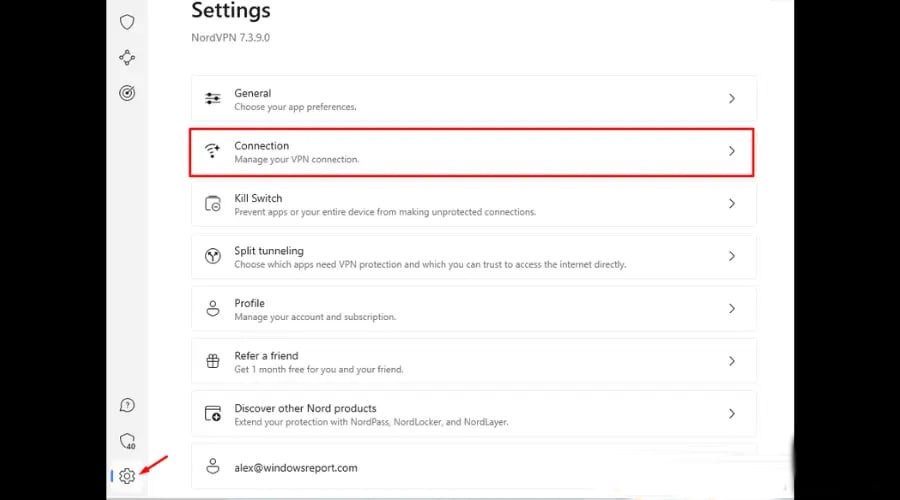Image resolution: width=900 pixels, height=500 pixels.
Task: Open the Settings gear icon in sidebar
Action: tap(127, 476)
